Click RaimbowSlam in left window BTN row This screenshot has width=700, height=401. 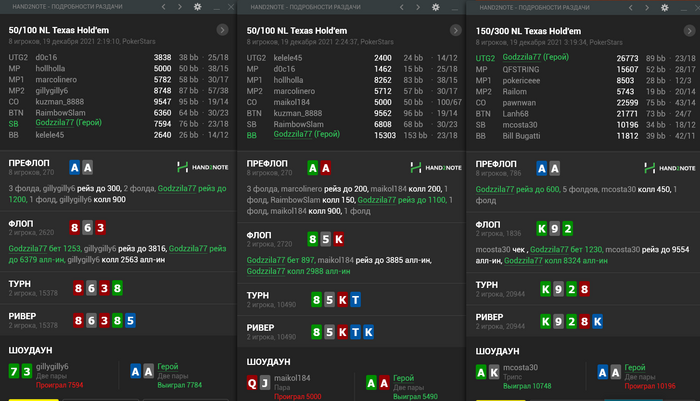60,113
